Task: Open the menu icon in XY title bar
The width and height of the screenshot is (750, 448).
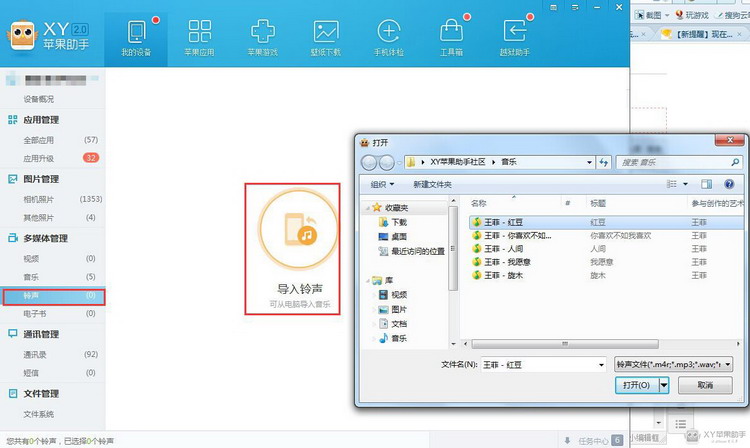Action: [575, 7]
